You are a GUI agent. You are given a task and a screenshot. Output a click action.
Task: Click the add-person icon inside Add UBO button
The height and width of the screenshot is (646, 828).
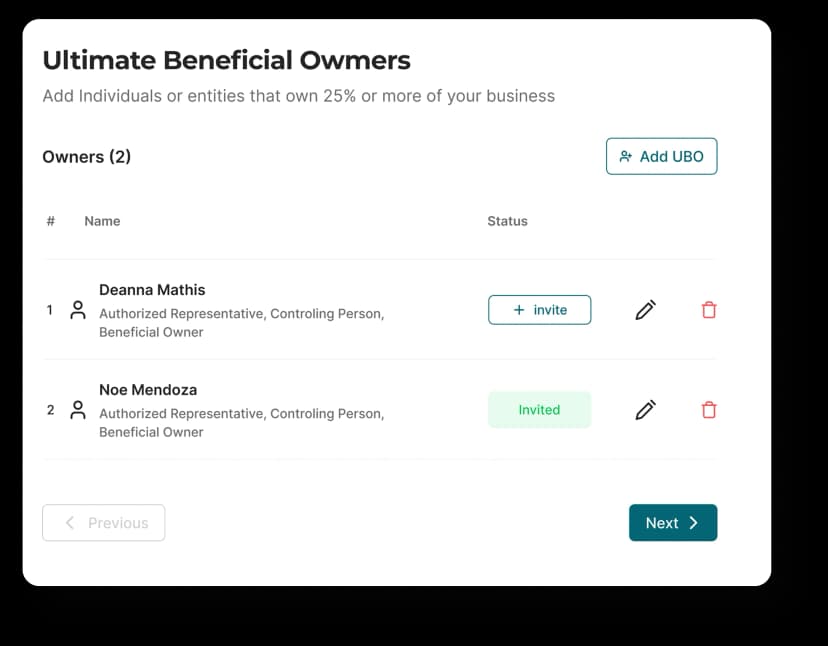tap(626, 156)
